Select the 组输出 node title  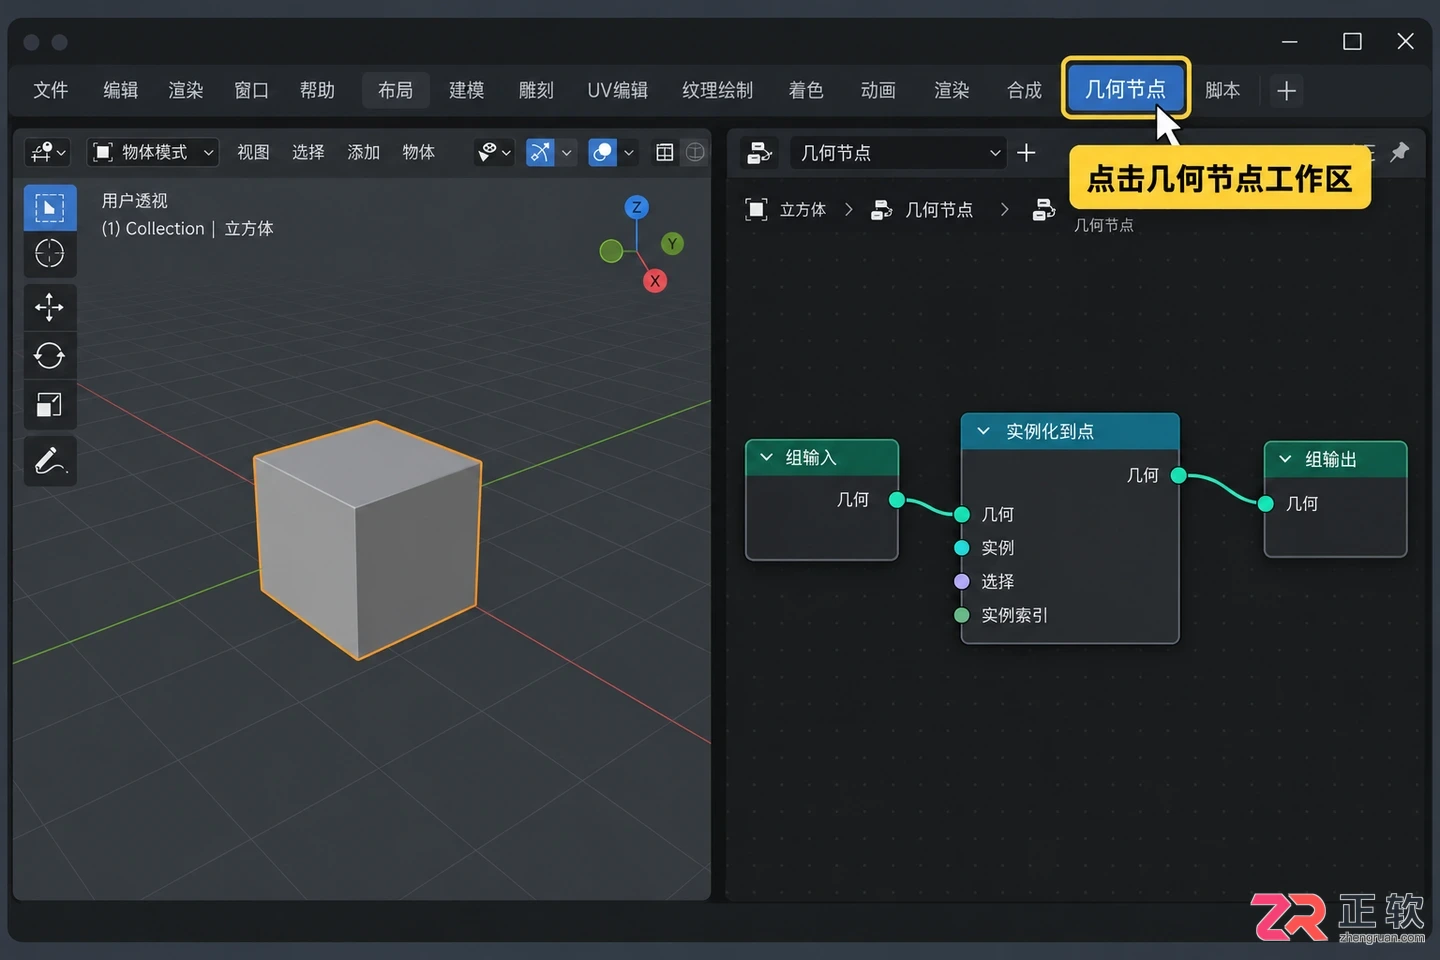(x=1331, y=459)
